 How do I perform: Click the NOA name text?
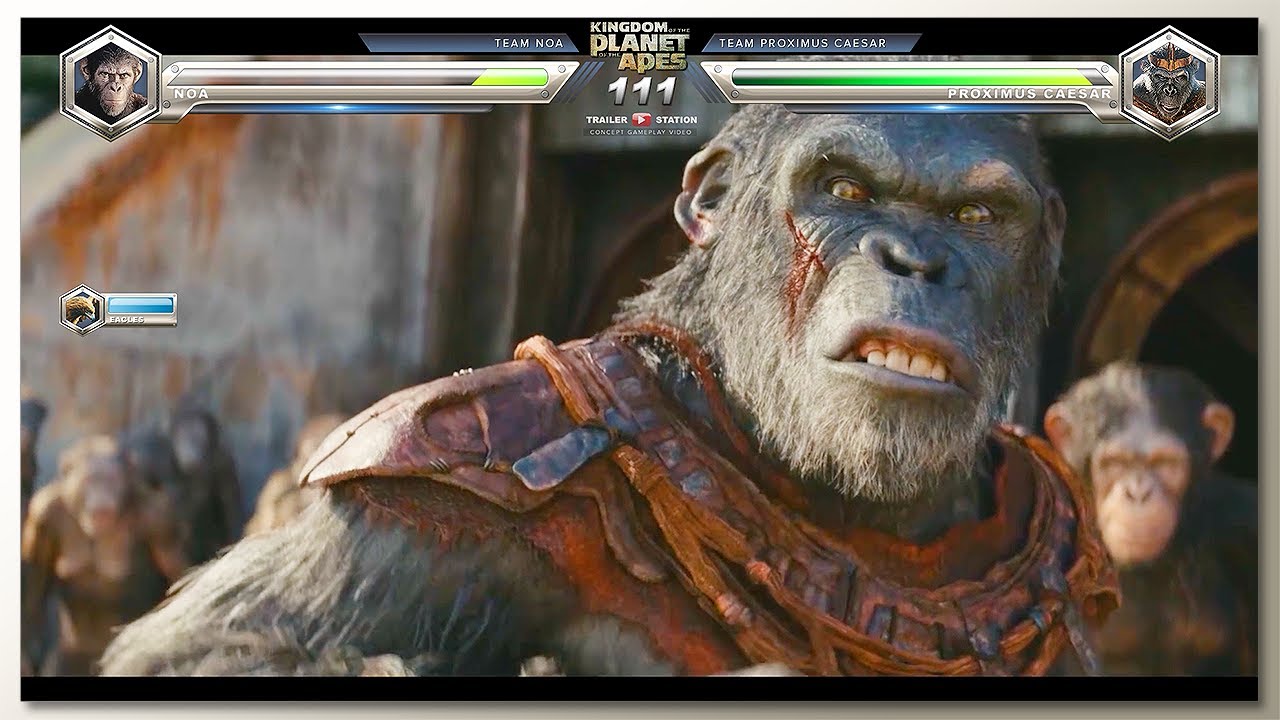[x=190, y=94]
